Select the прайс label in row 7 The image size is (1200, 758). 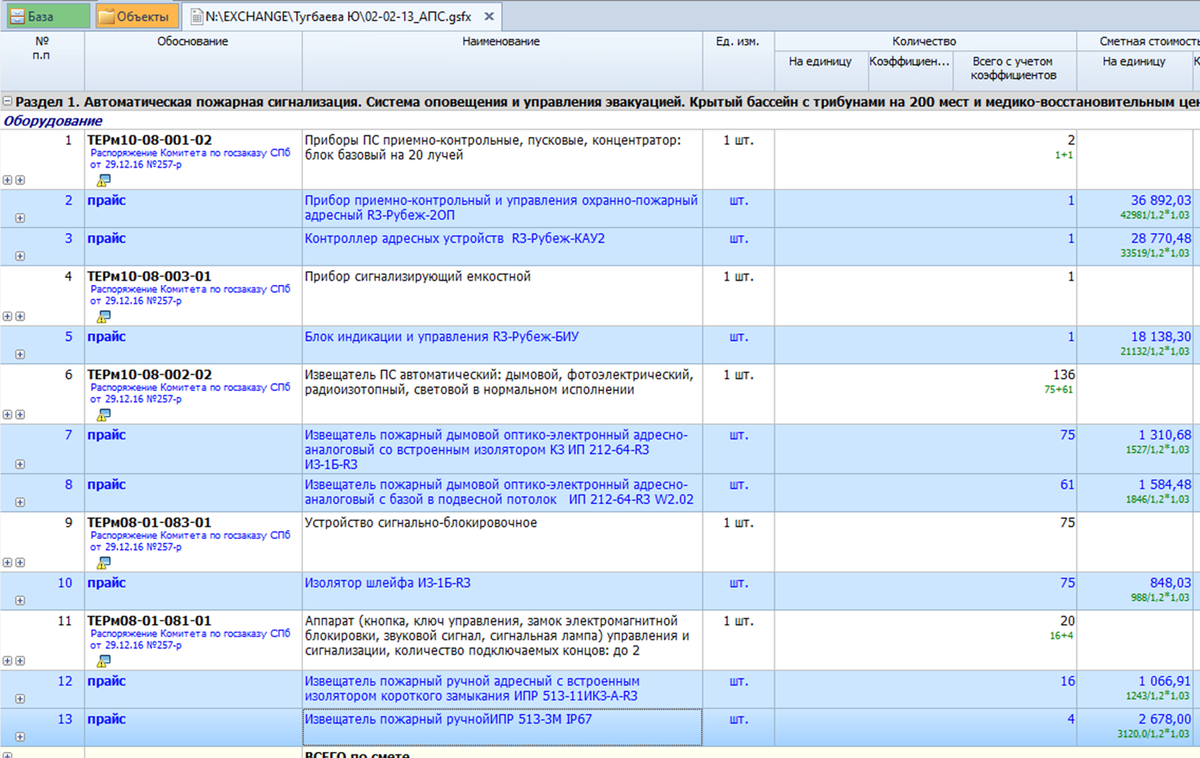click(x=106, y=435)
